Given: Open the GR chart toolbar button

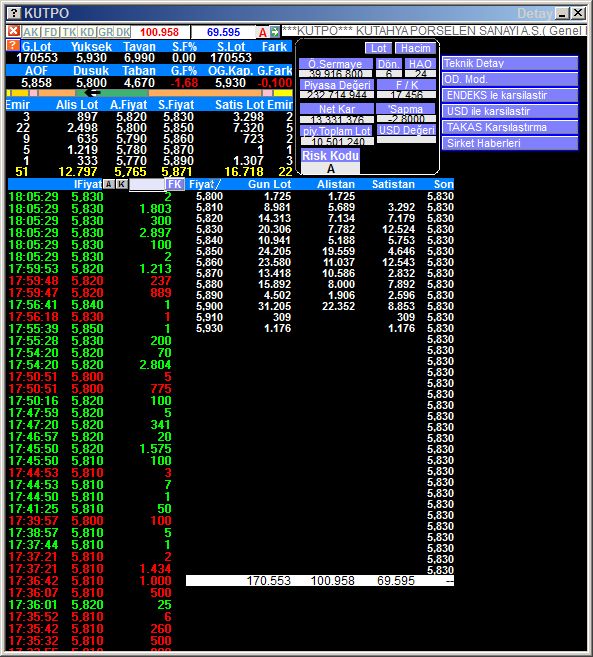Looking at the screenshot, I should coord(106,32).
